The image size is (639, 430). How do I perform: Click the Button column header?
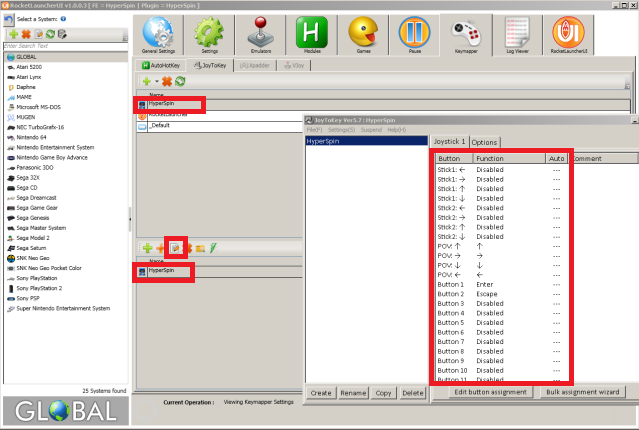click(454, 159)
